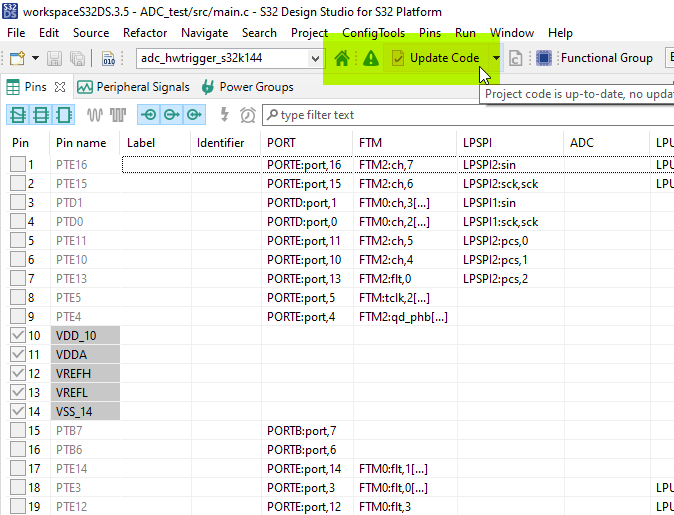674x515 pixels.
Task: Open the Update Code dropdown arrow
Action: pyautogui.click(x=496, y=58)
